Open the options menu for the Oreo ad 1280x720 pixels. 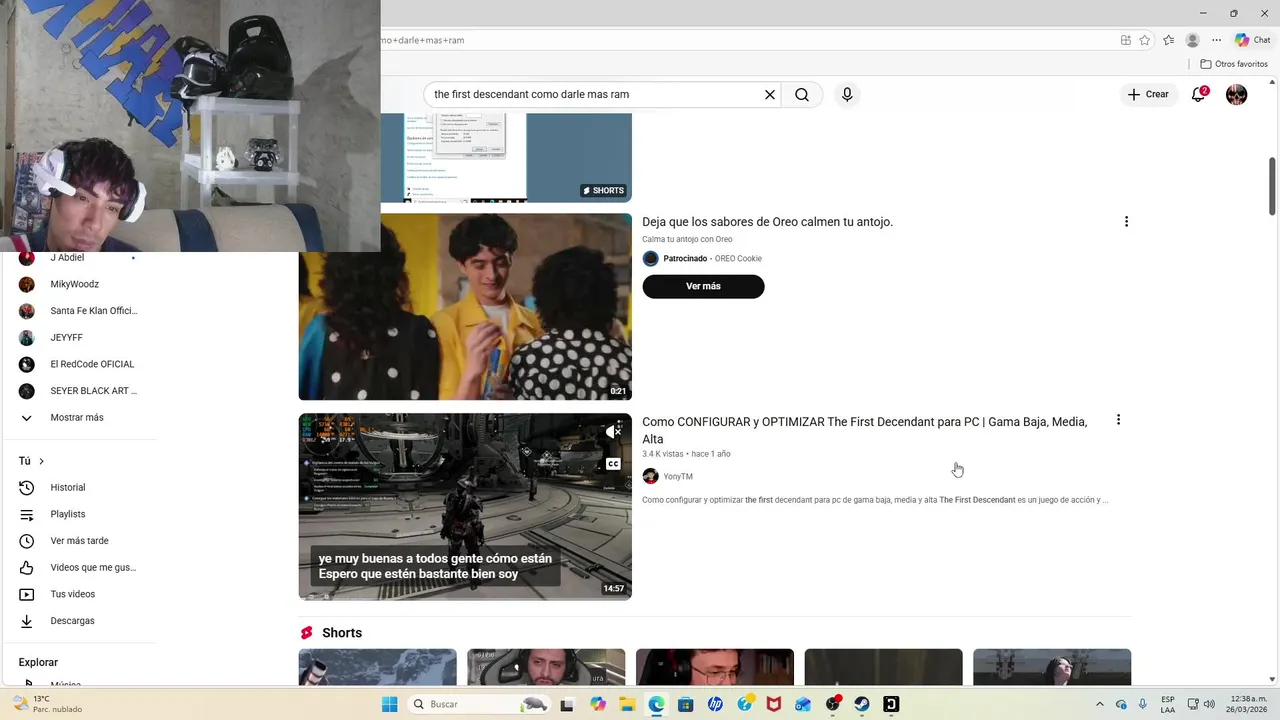pos(1126,222)
